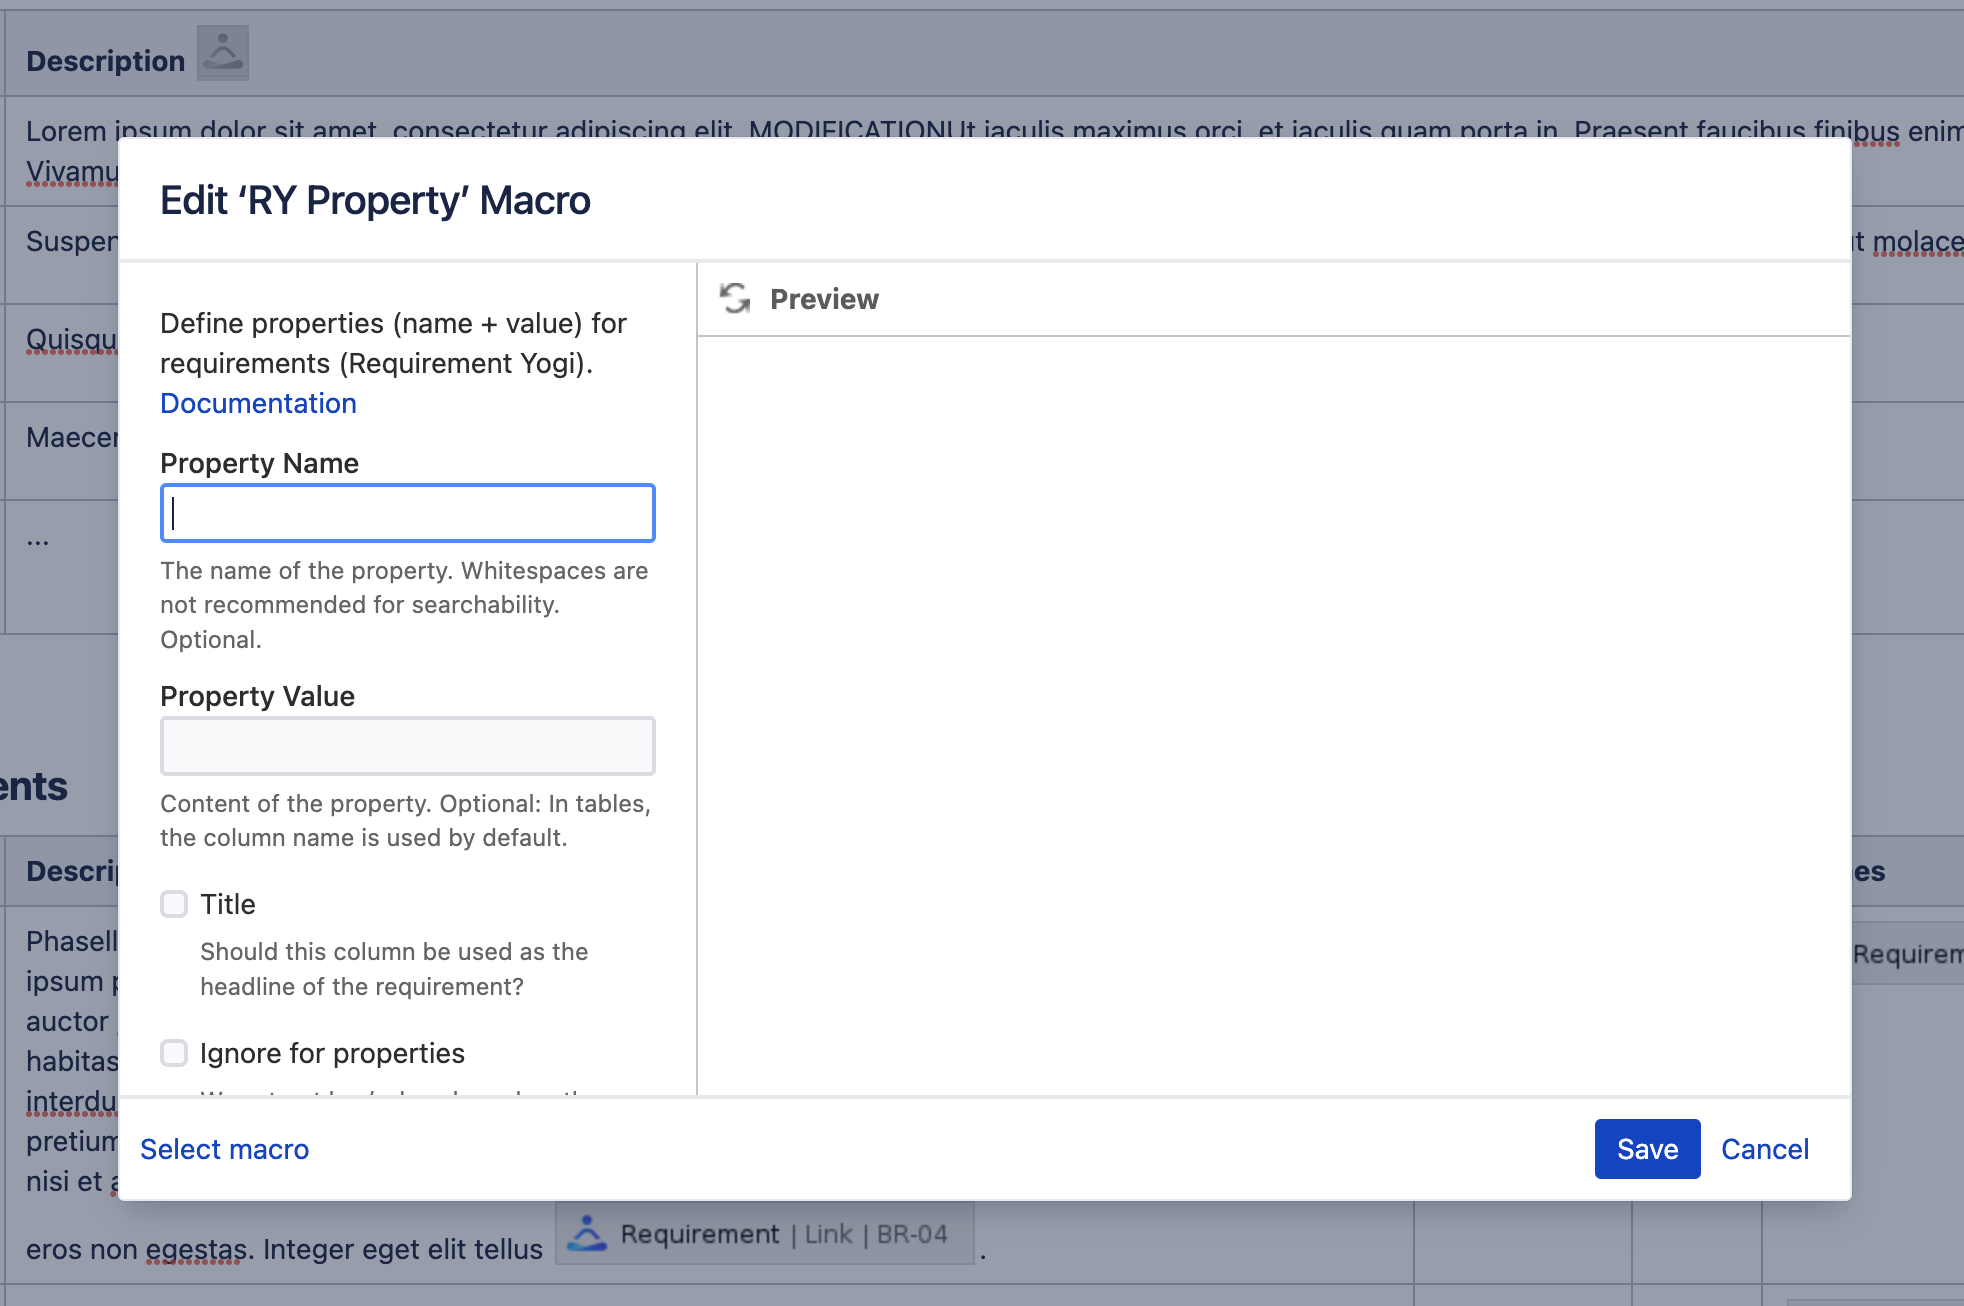Image resolution: width=1964 pixels, height=1306 pixels.
Task: Open the Documentation link
Action: (258, 403)
